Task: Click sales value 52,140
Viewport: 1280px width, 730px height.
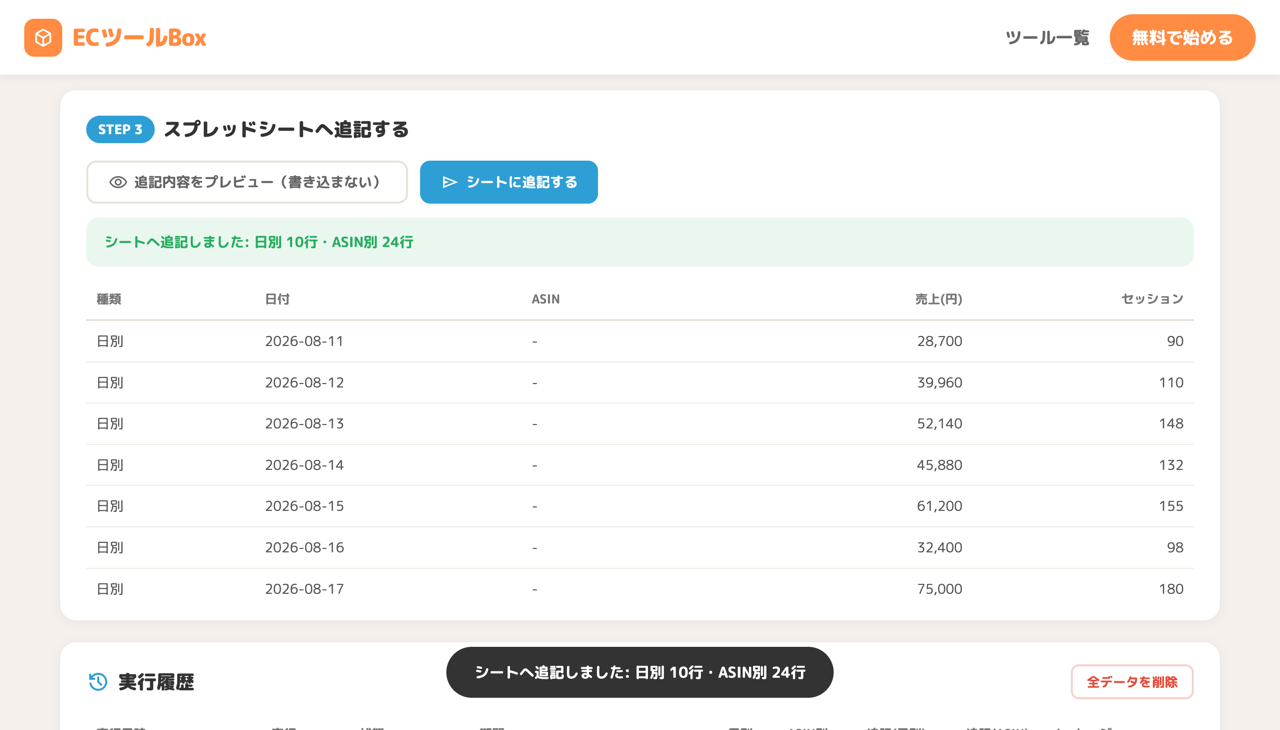Action: (939, 423)
